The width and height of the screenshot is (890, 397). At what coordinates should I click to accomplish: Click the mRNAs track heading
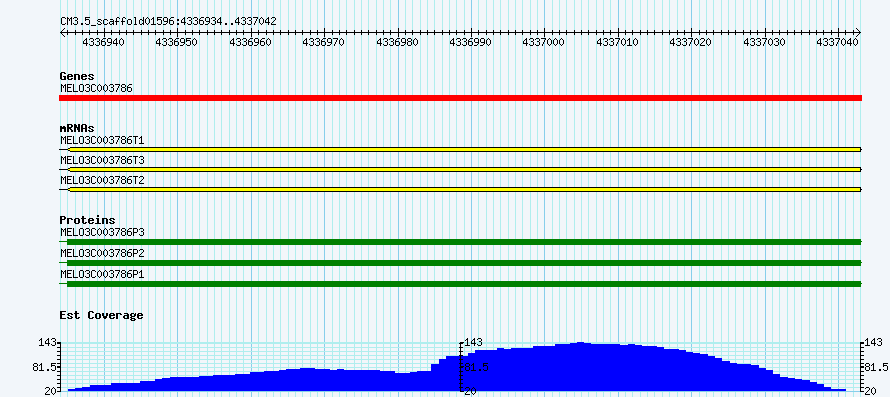click(x=77, y=128)
